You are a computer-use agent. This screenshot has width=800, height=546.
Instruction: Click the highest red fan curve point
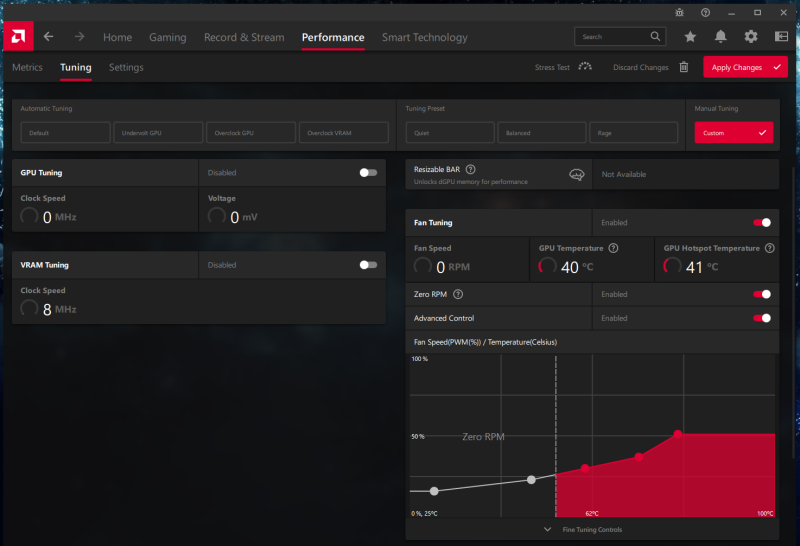pyautogui.click(x=678, y=434)
